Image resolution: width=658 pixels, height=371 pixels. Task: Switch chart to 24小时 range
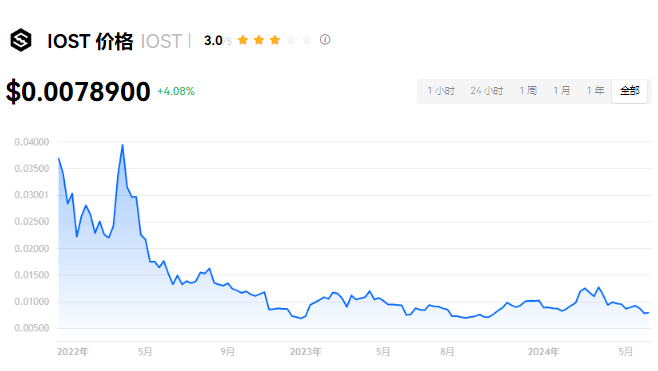click(487, 91)
